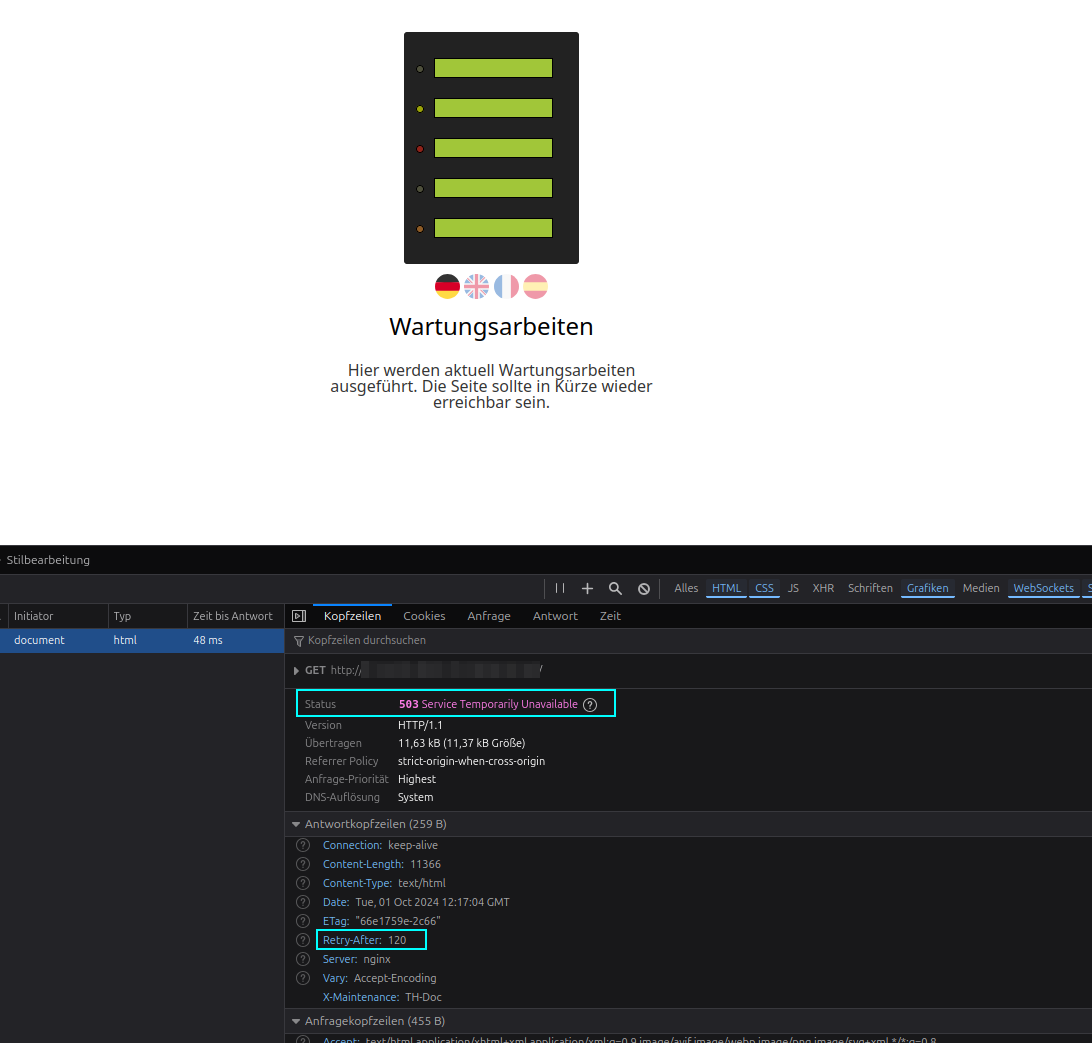Expand the GET request details
Screen dimensions: 1092x1043
[296, 670]
